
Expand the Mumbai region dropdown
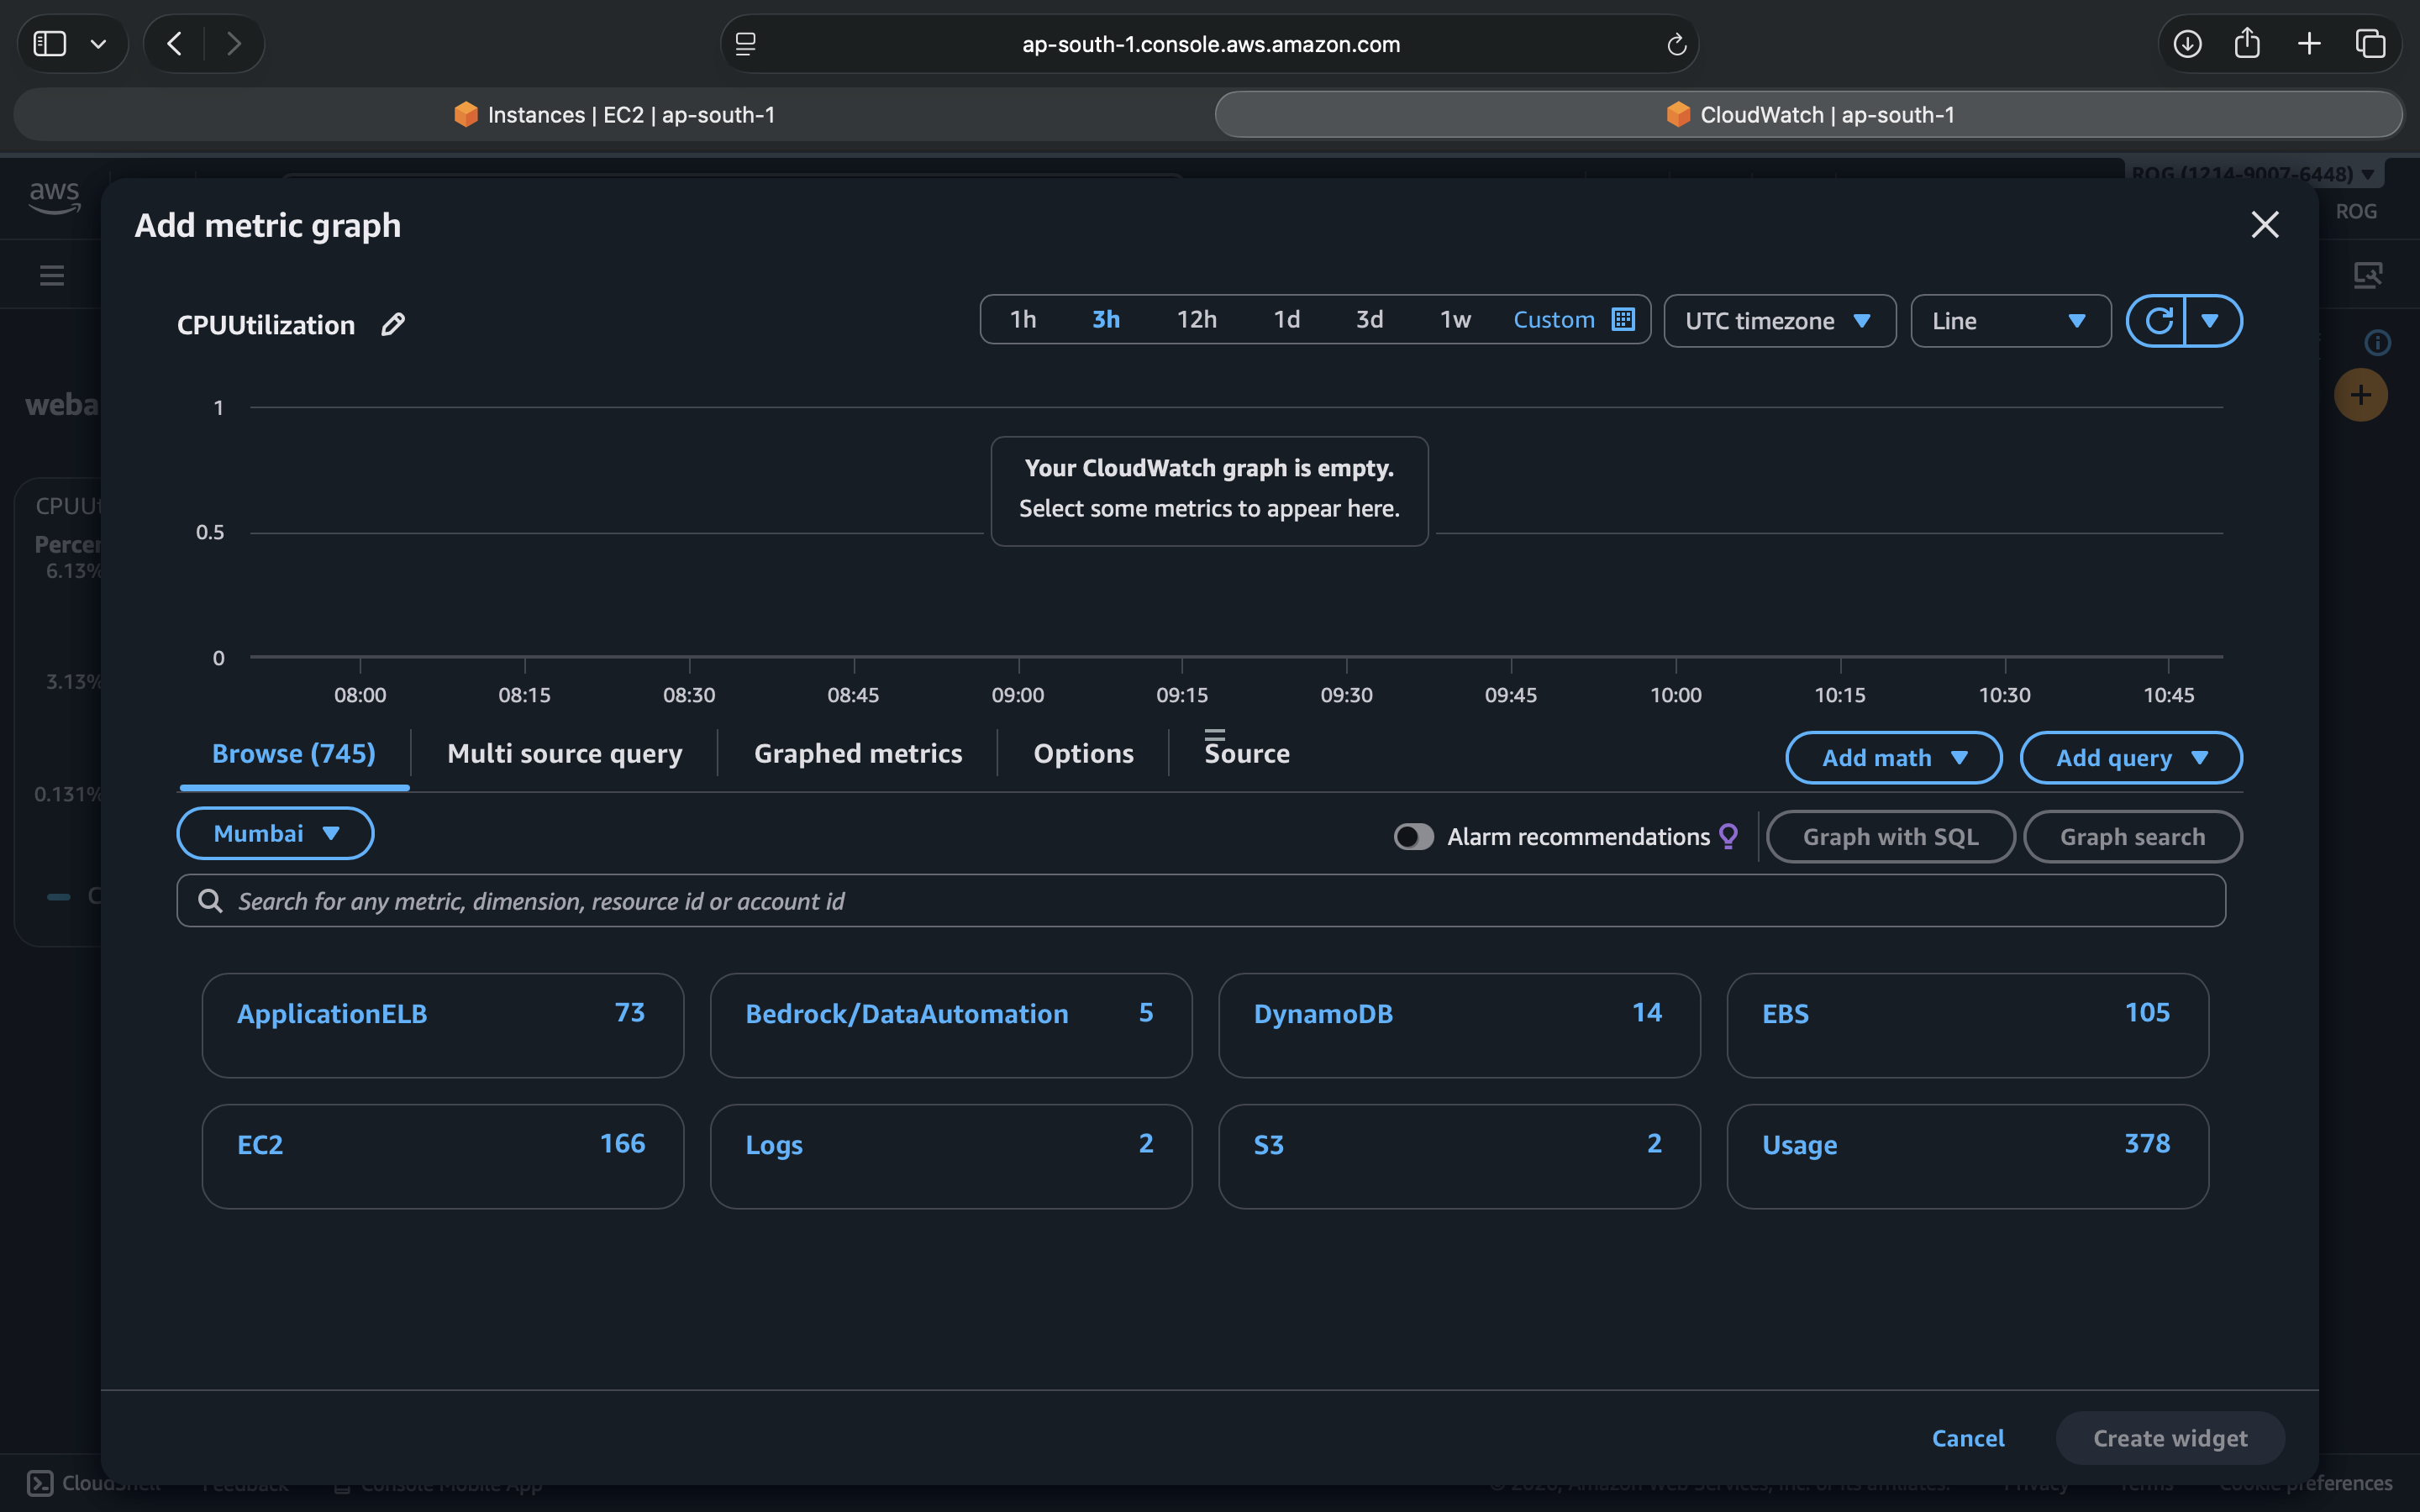[x=276, y=833]
